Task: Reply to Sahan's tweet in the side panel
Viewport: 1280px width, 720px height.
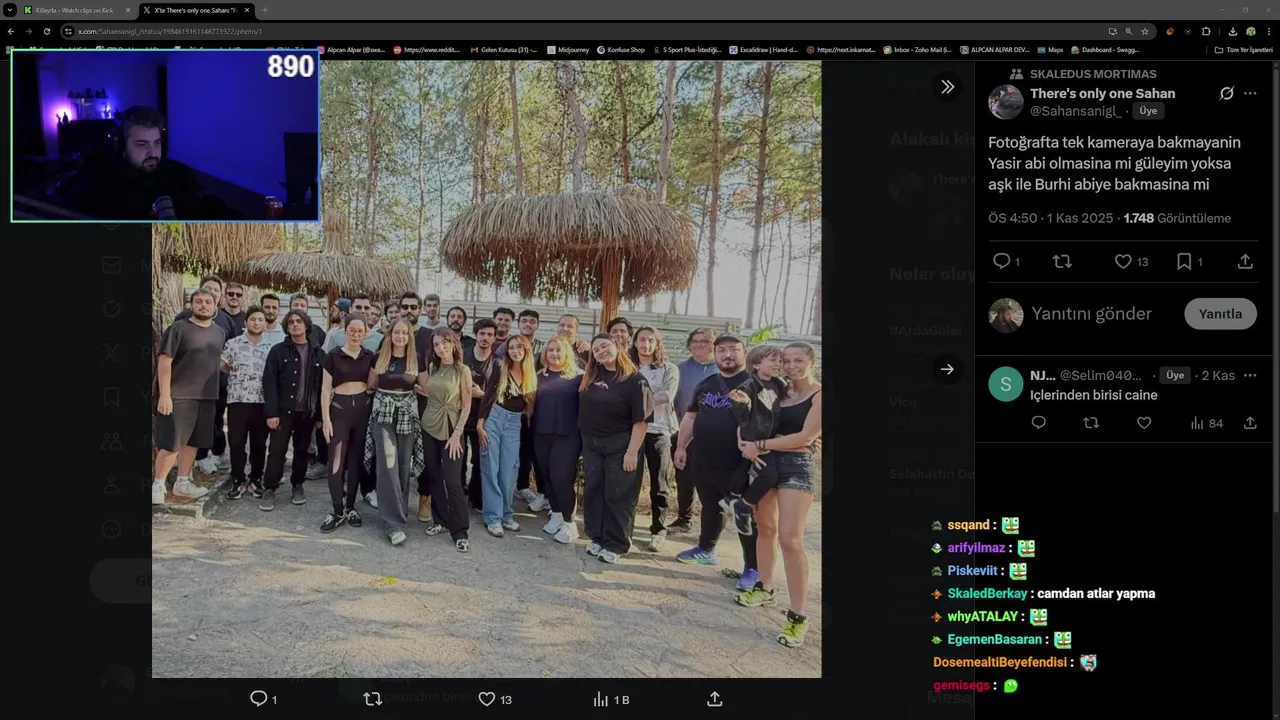Action: (x=1002, y=261)
